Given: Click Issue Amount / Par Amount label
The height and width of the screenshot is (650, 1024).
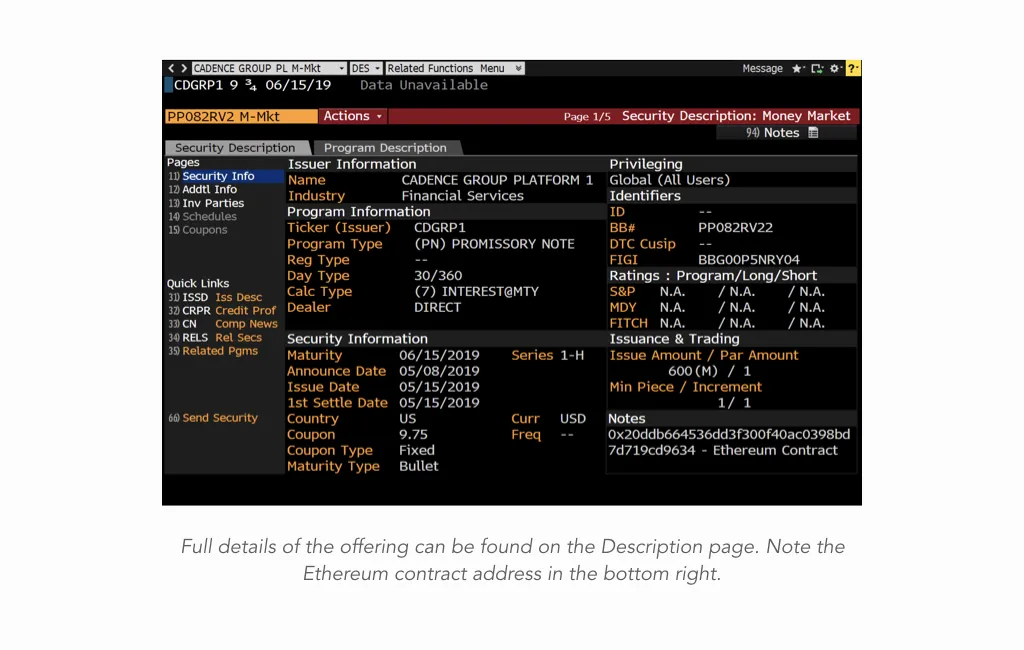Looking at the screenshot, I should pyautogui.click(x=703, y=355).
